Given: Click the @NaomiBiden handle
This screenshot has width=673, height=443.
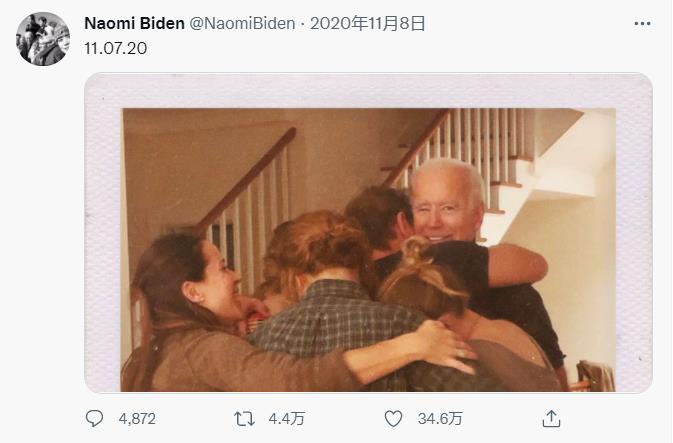Looking at the screenshot, I should coord(242,23).
